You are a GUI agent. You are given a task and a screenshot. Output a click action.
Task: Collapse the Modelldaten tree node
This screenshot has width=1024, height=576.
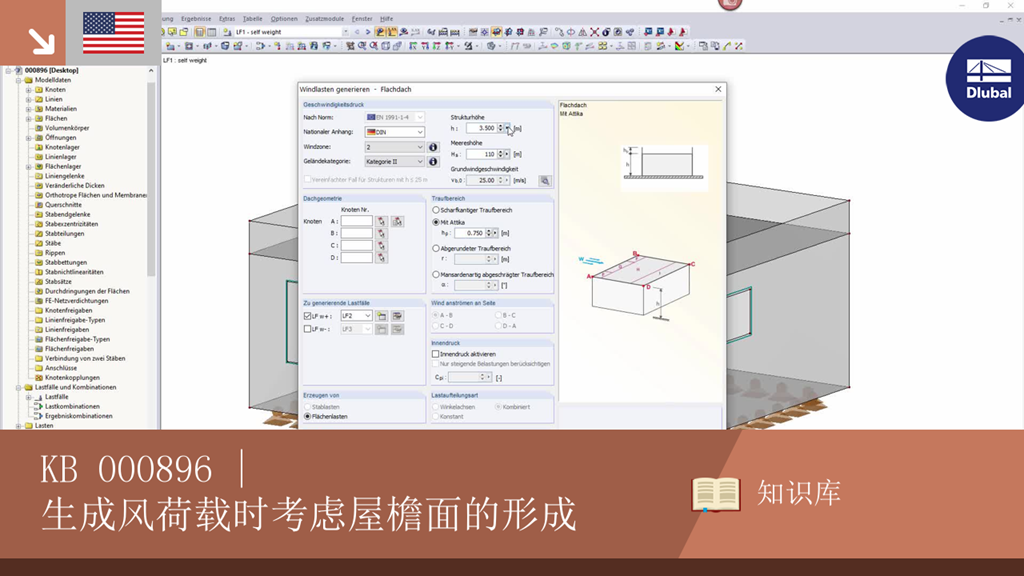18,80
